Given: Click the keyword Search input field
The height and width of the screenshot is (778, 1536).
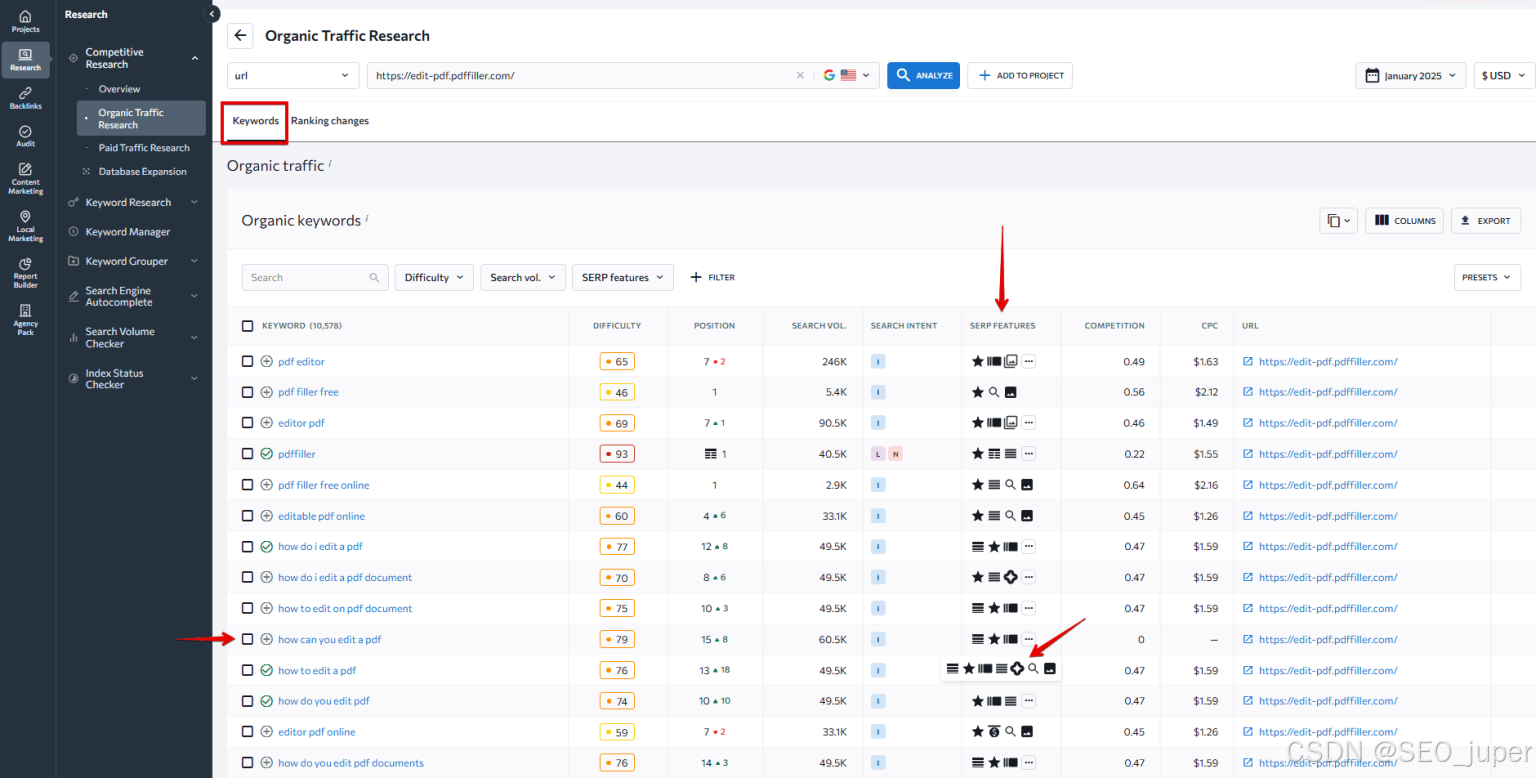Looking at the screenshot, I should (x=315, y=277).
